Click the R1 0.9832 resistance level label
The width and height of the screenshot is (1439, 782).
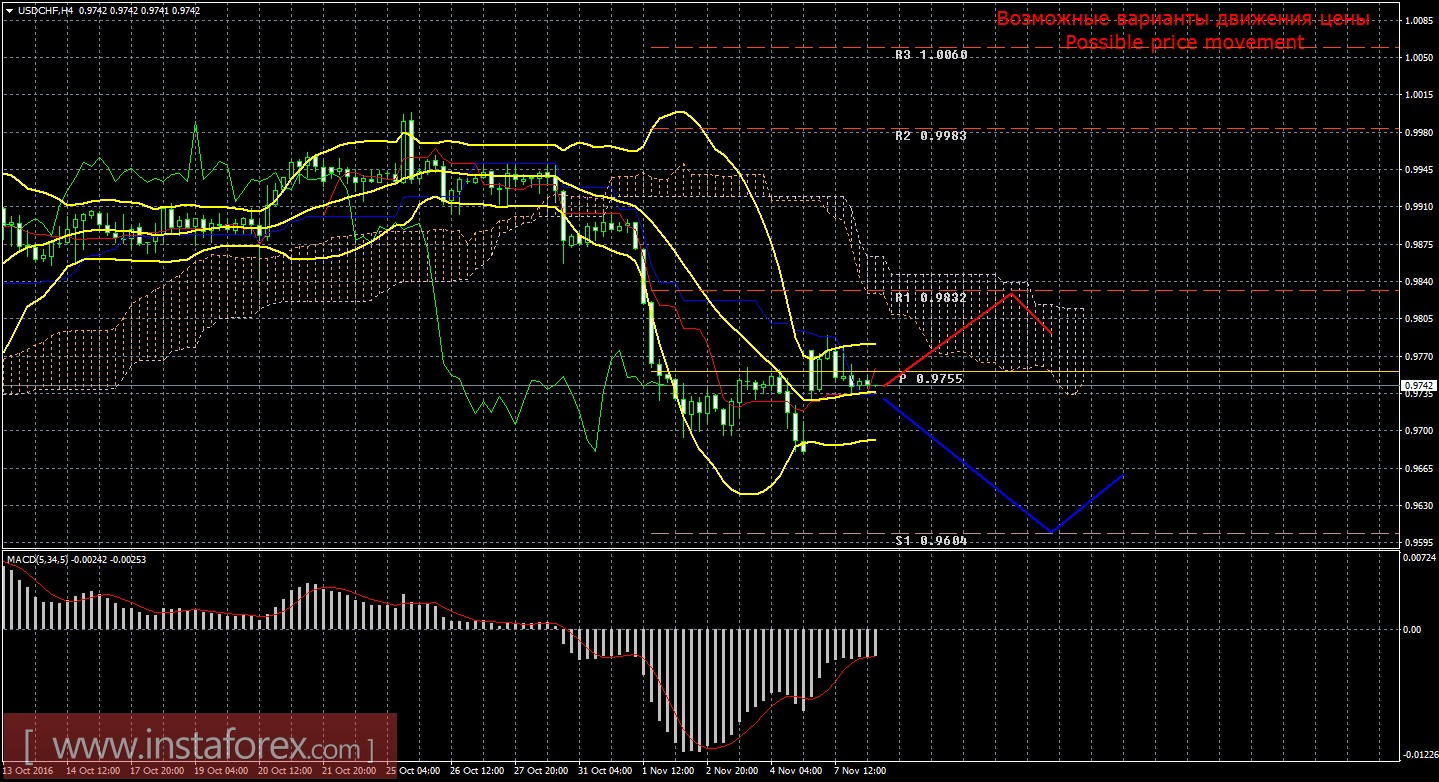coord(930,297)
